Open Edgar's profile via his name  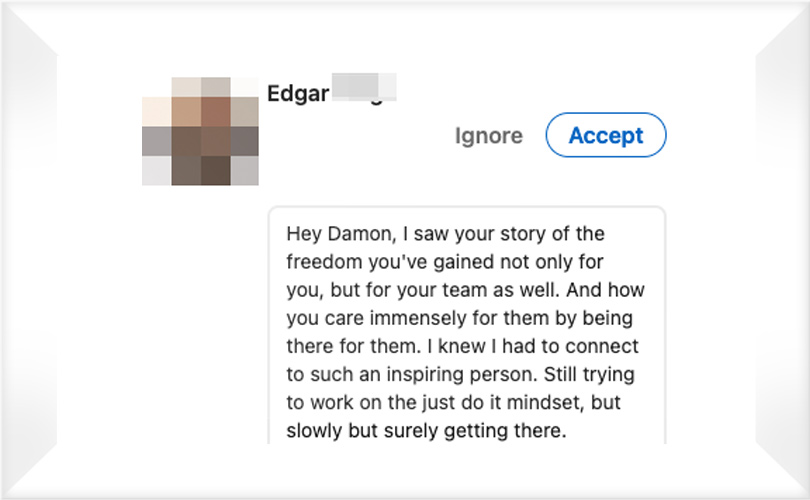[x=298, y=93]
